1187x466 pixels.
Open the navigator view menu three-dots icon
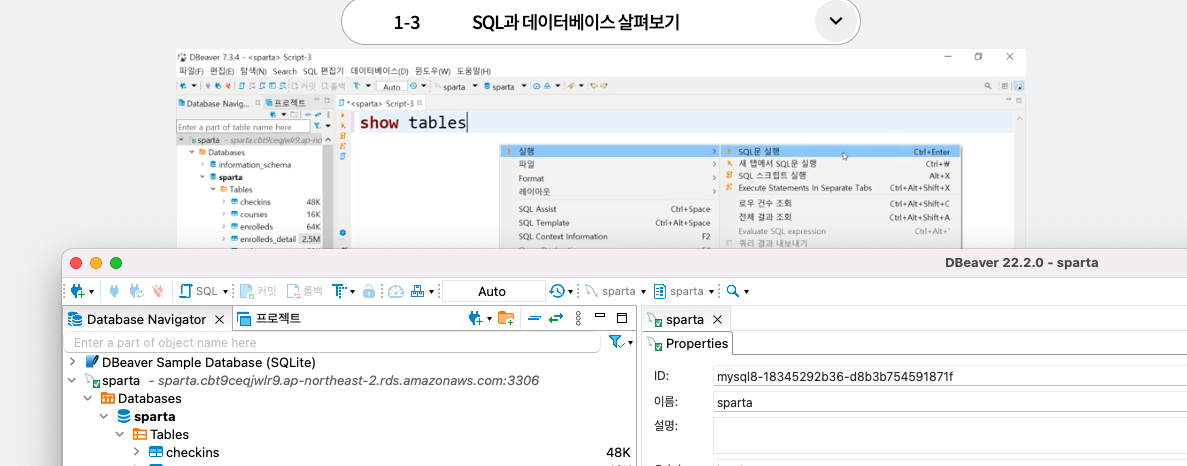tap(578, 319)
